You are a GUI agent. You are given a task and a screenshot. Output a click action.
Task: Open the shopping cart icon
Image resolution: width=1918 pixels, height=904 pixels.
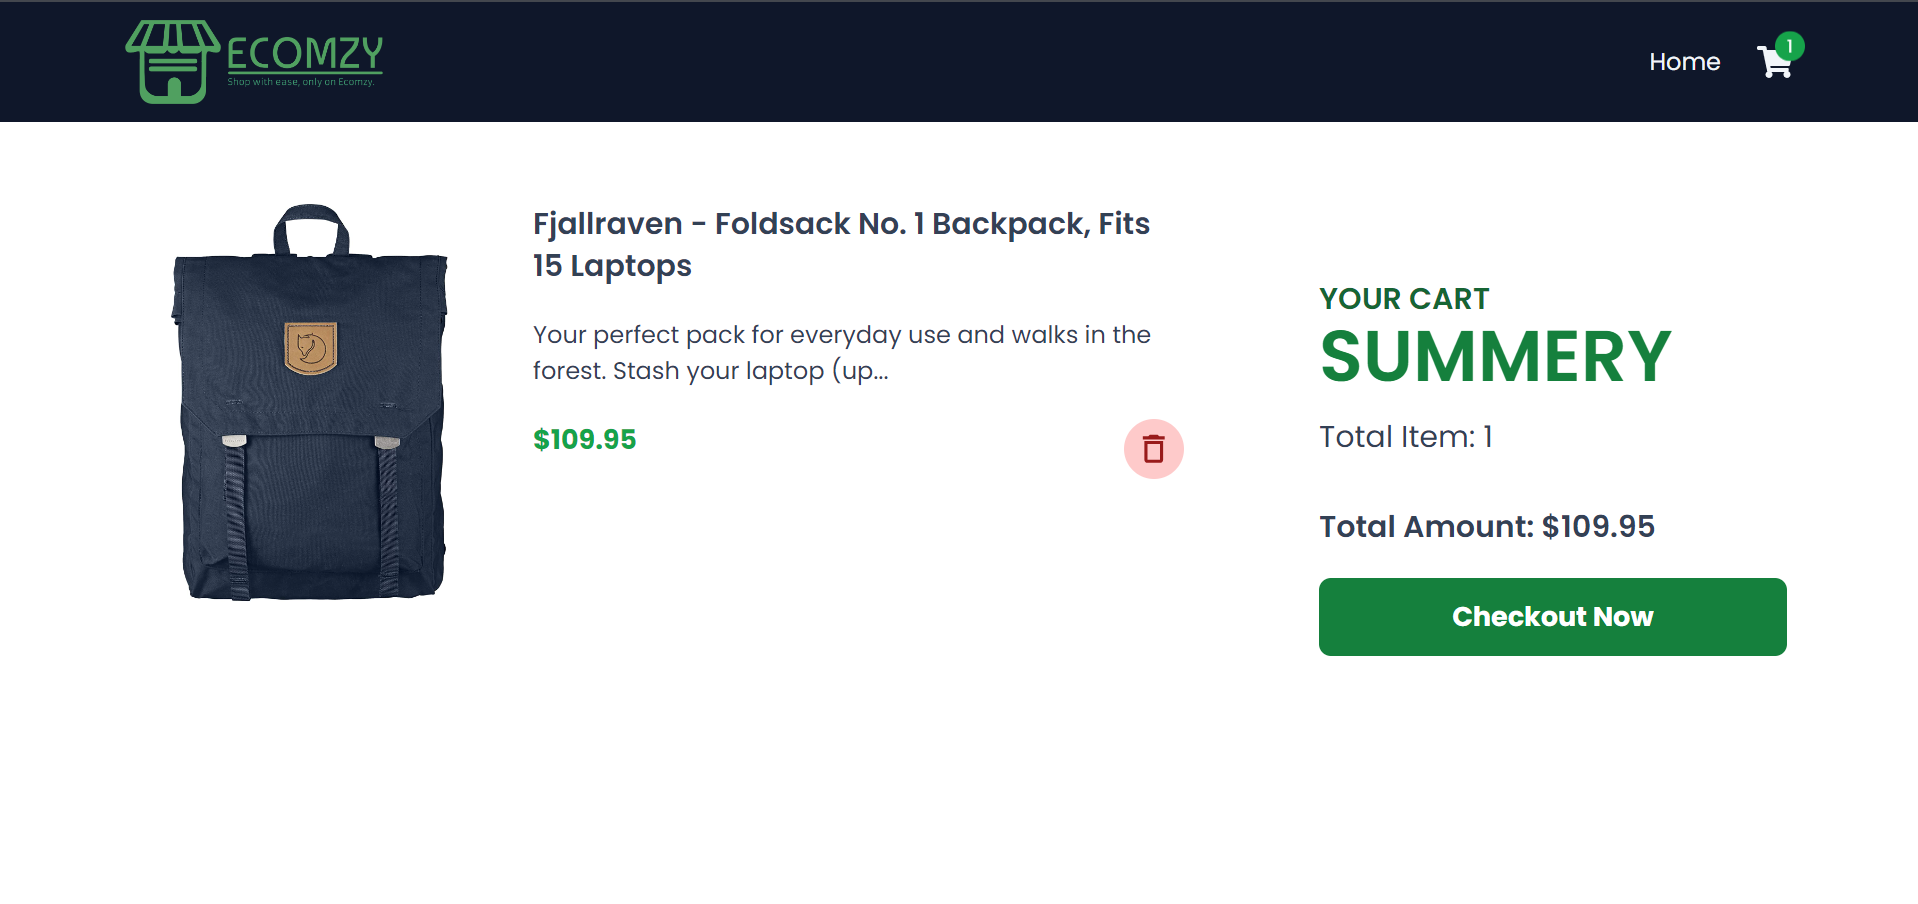click(1775, 63)
